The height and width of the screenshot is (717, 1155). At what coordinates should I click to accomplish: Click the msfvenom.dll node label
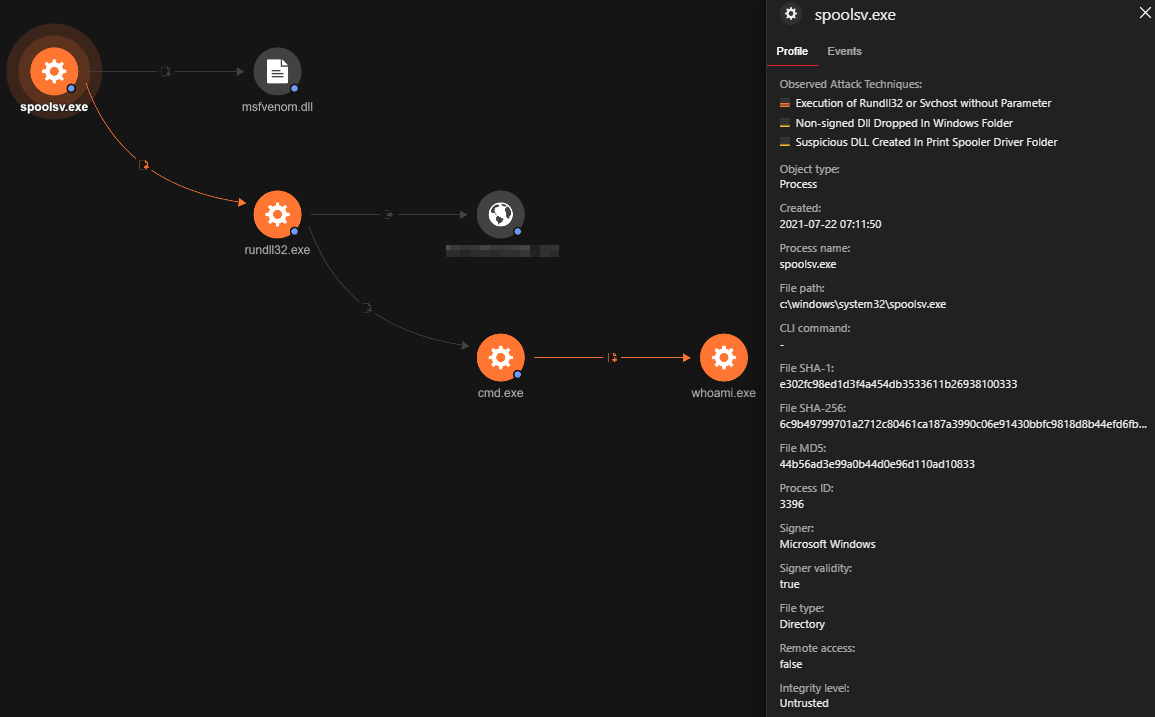coord(277,107)
